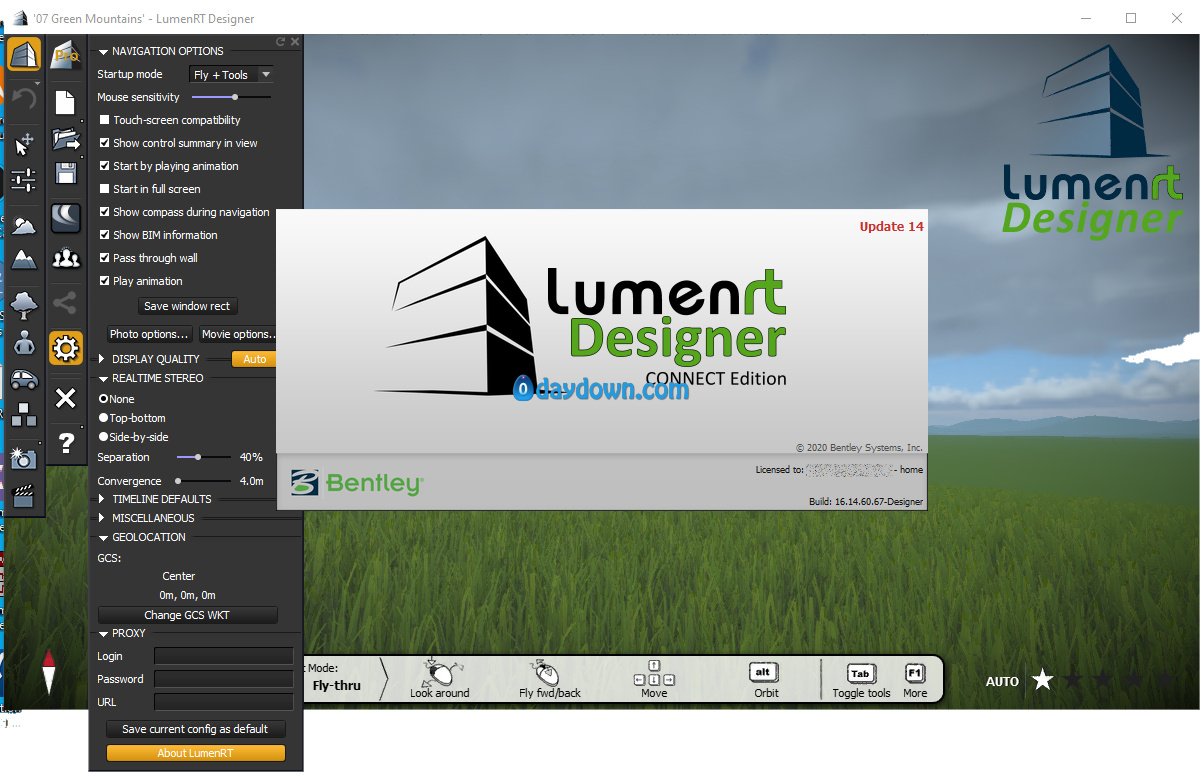Save the scene with the floppy disk icon
1202x776 pixels.
point(66,173)
